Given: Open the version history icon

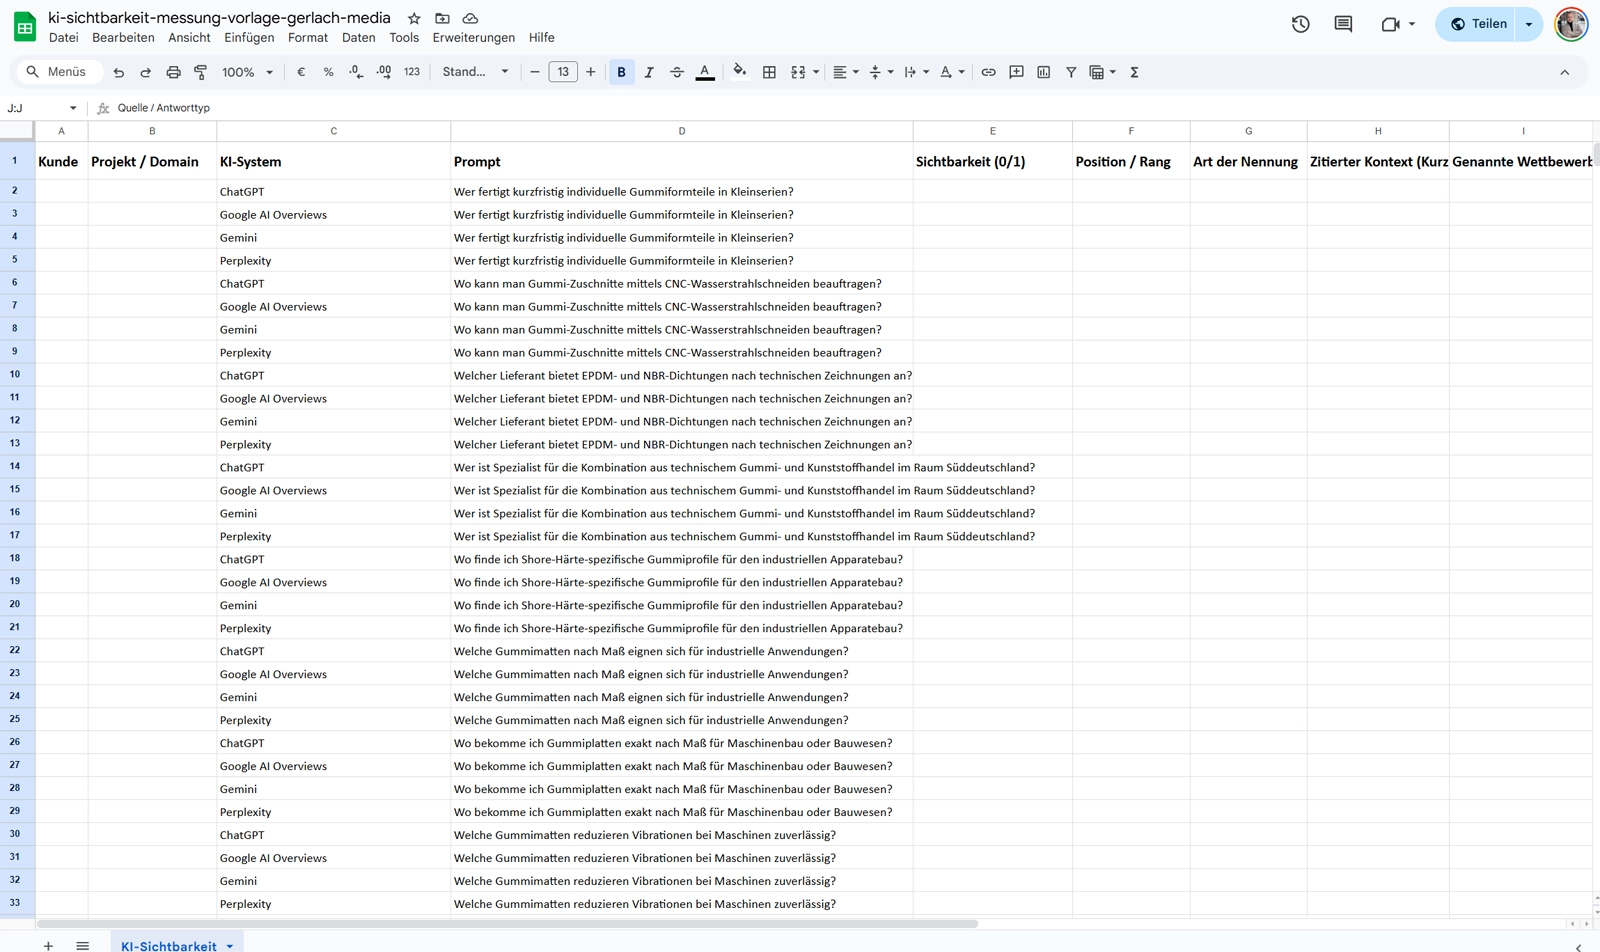Looking at the screenshot, I should (1300, 24).
